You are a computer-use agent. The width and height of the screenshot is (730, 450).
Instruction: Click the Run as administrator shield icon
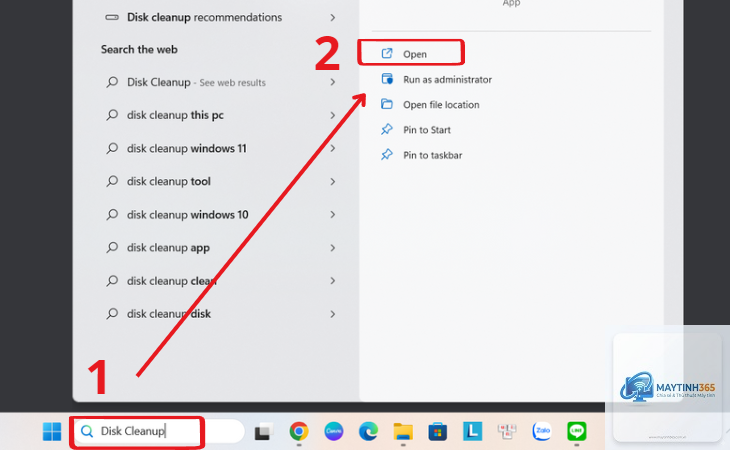click(387, 79)
